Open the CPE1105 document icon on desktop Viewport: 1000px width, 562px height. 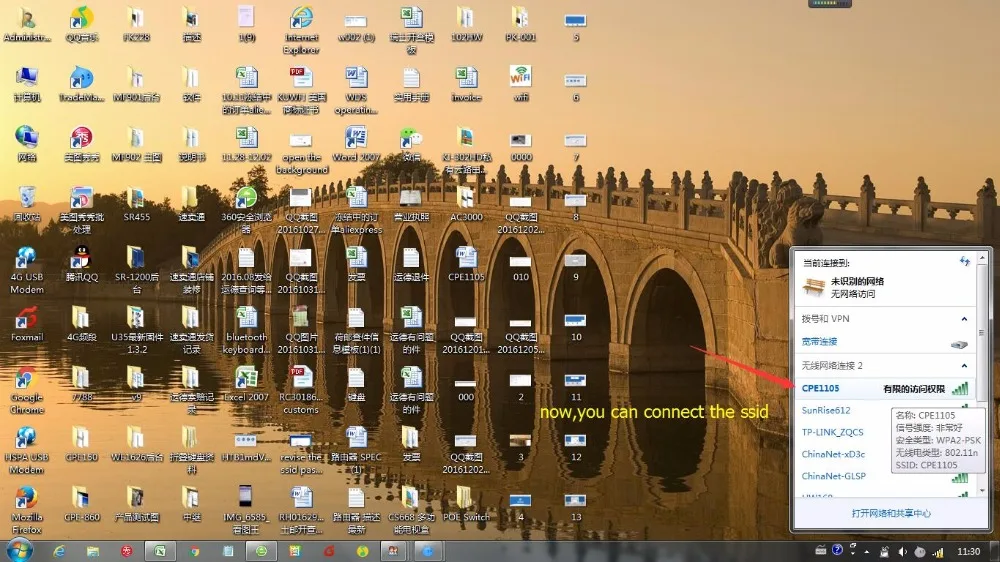(466, 264)
